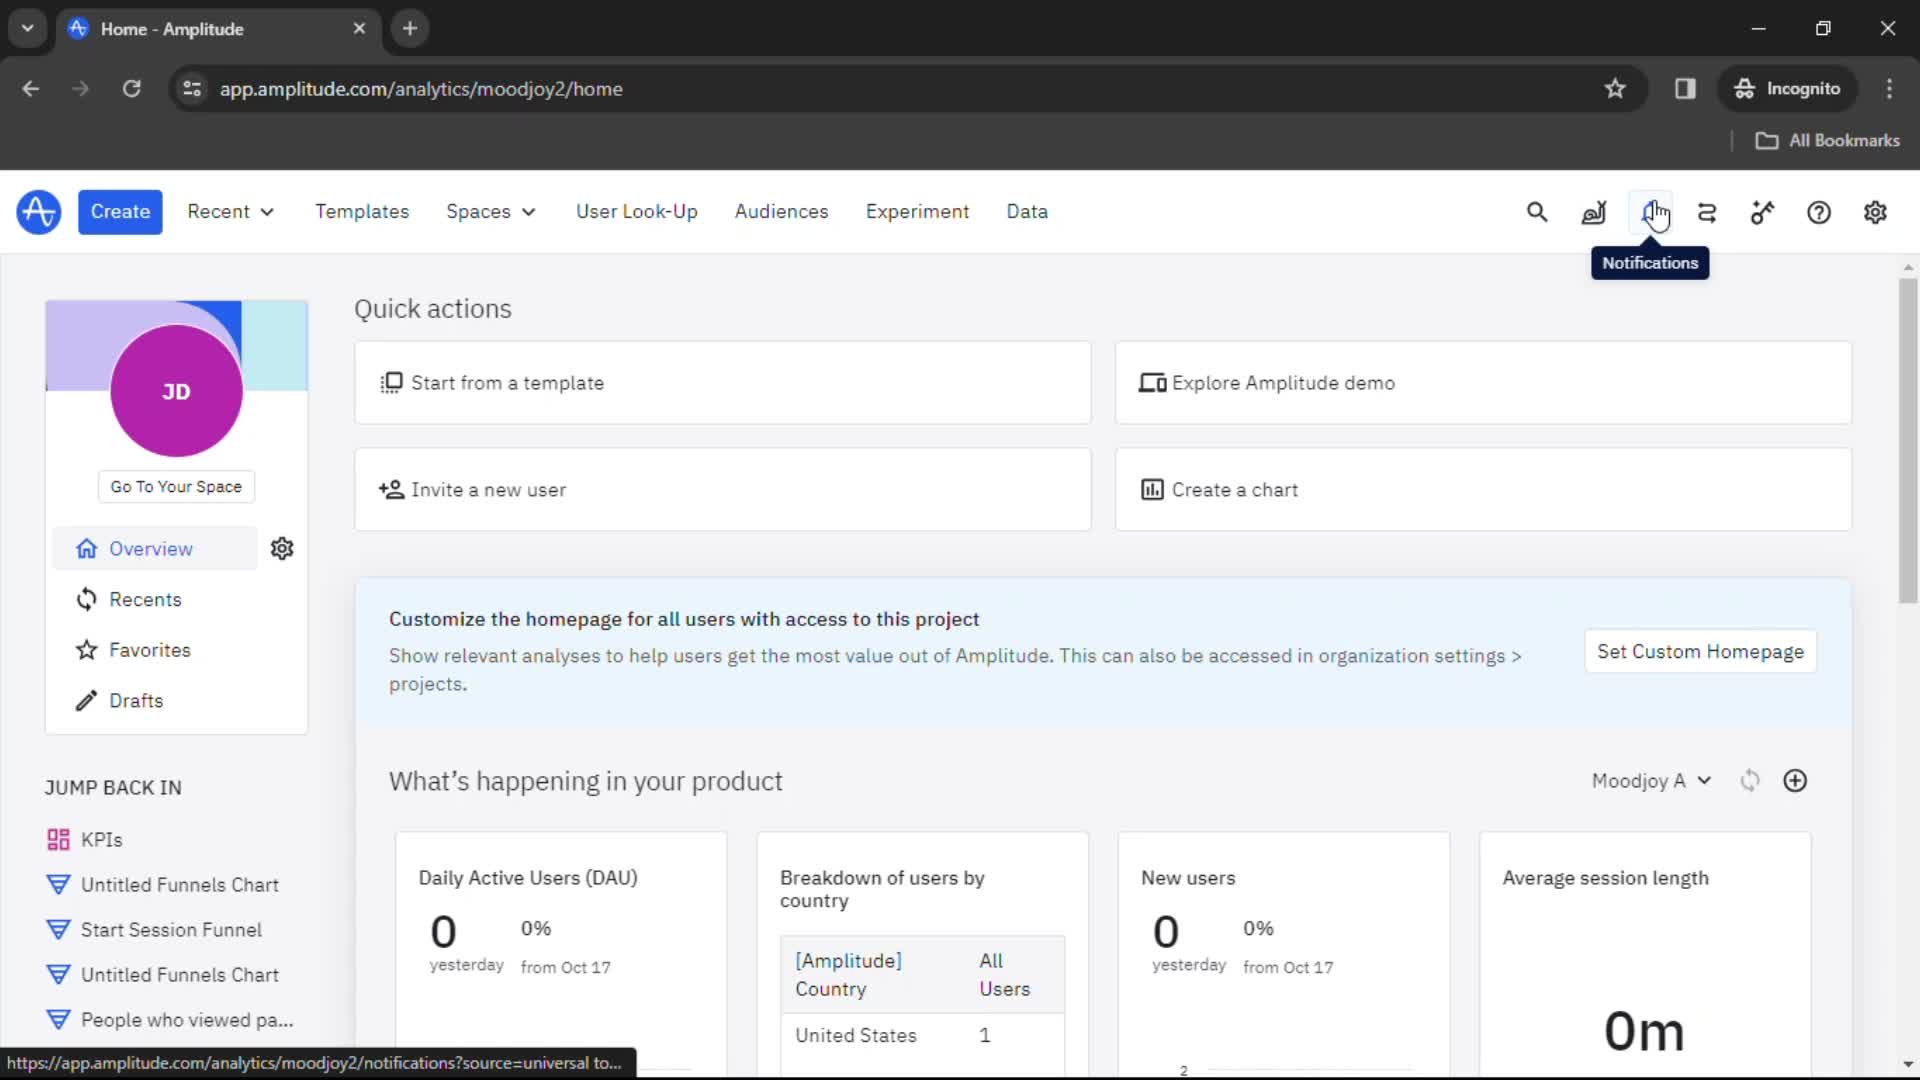1920x1080 pixels.
Task: Select Invite a new user card
Action: (722, 490)
